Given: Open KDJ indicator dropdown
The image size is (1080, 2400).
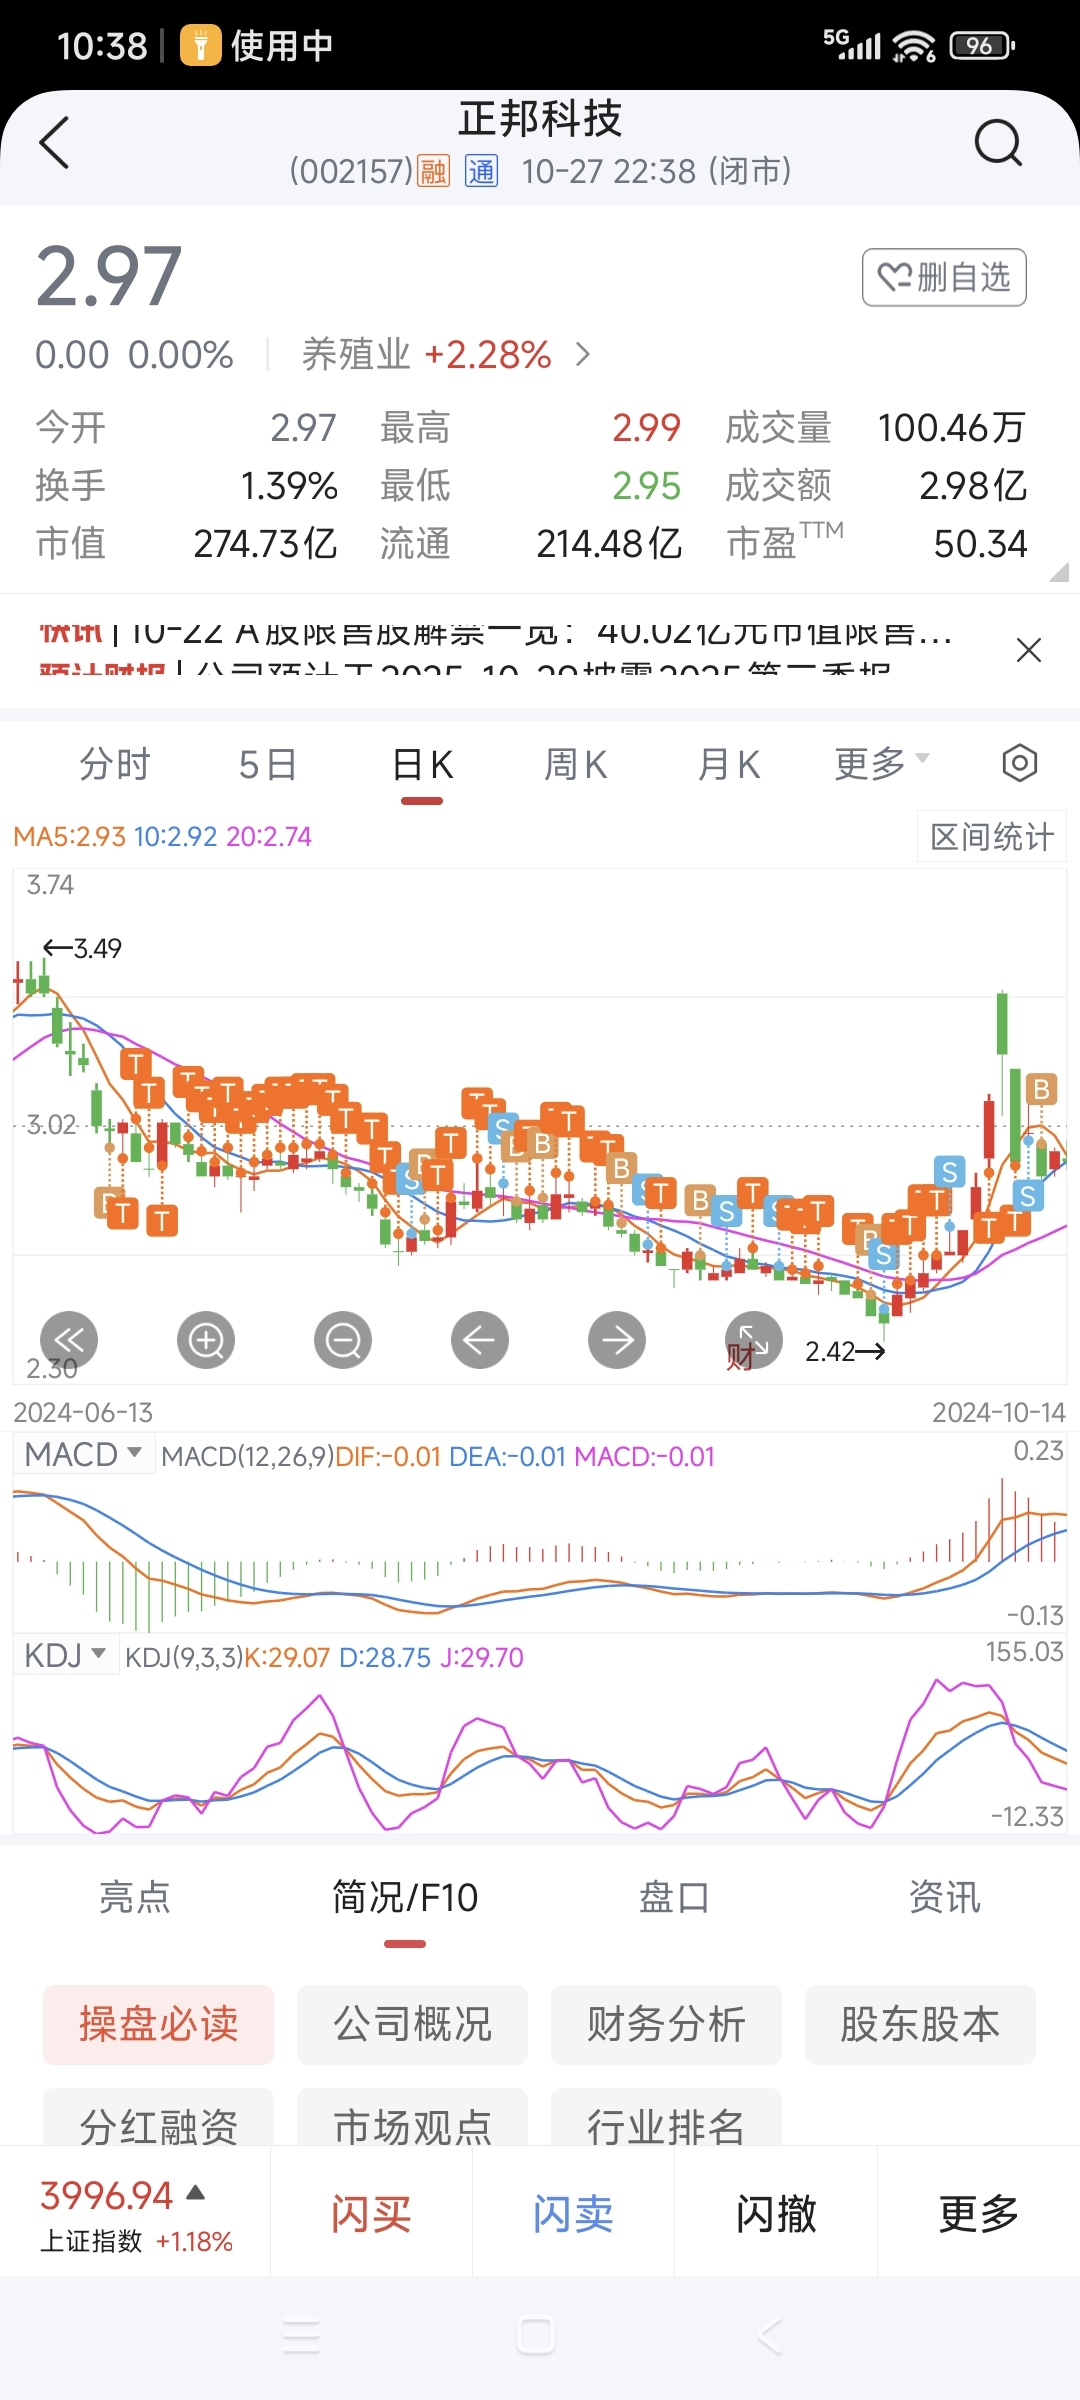Looking at the screenshot, I should point(65,1655).
